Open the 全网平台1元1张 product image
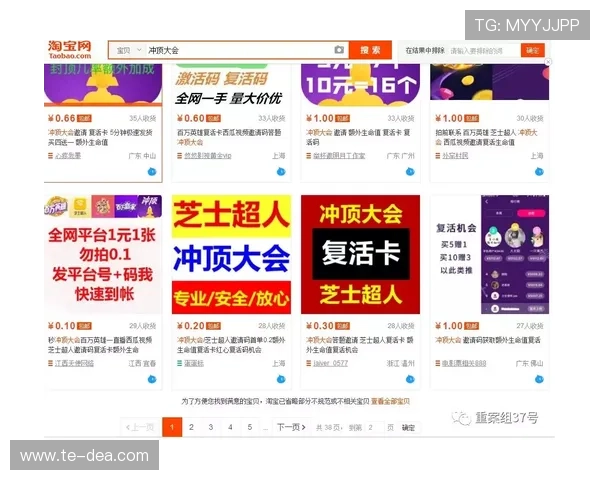600x480 pixels. point(103,255)
